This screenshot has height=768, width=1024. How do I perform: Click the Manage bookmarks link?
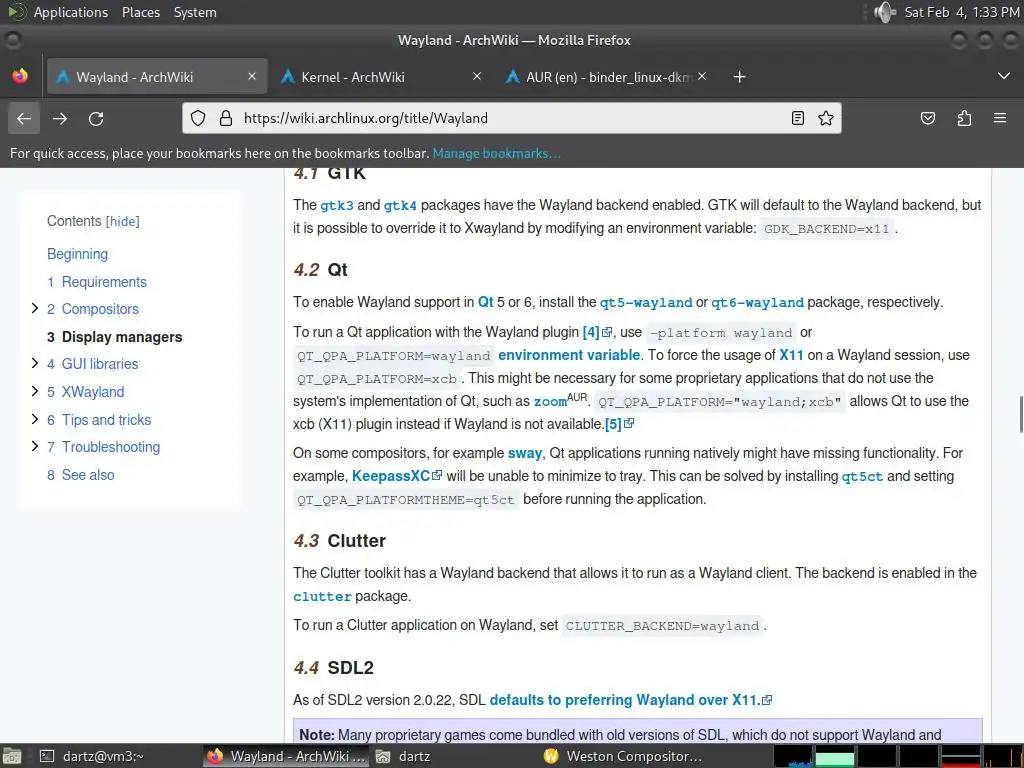tap(496, 153)
